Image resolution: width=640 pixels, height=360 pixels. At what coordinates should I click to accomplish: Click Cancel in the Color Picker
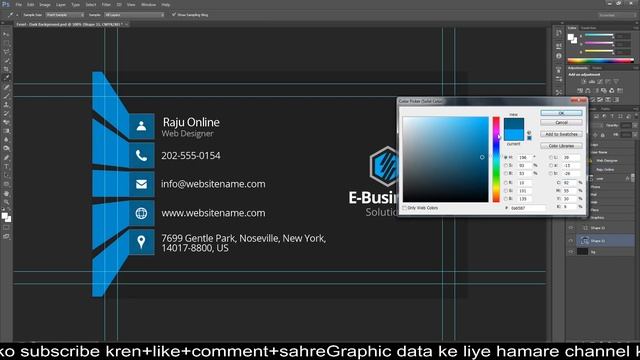[x=561, y=122]
